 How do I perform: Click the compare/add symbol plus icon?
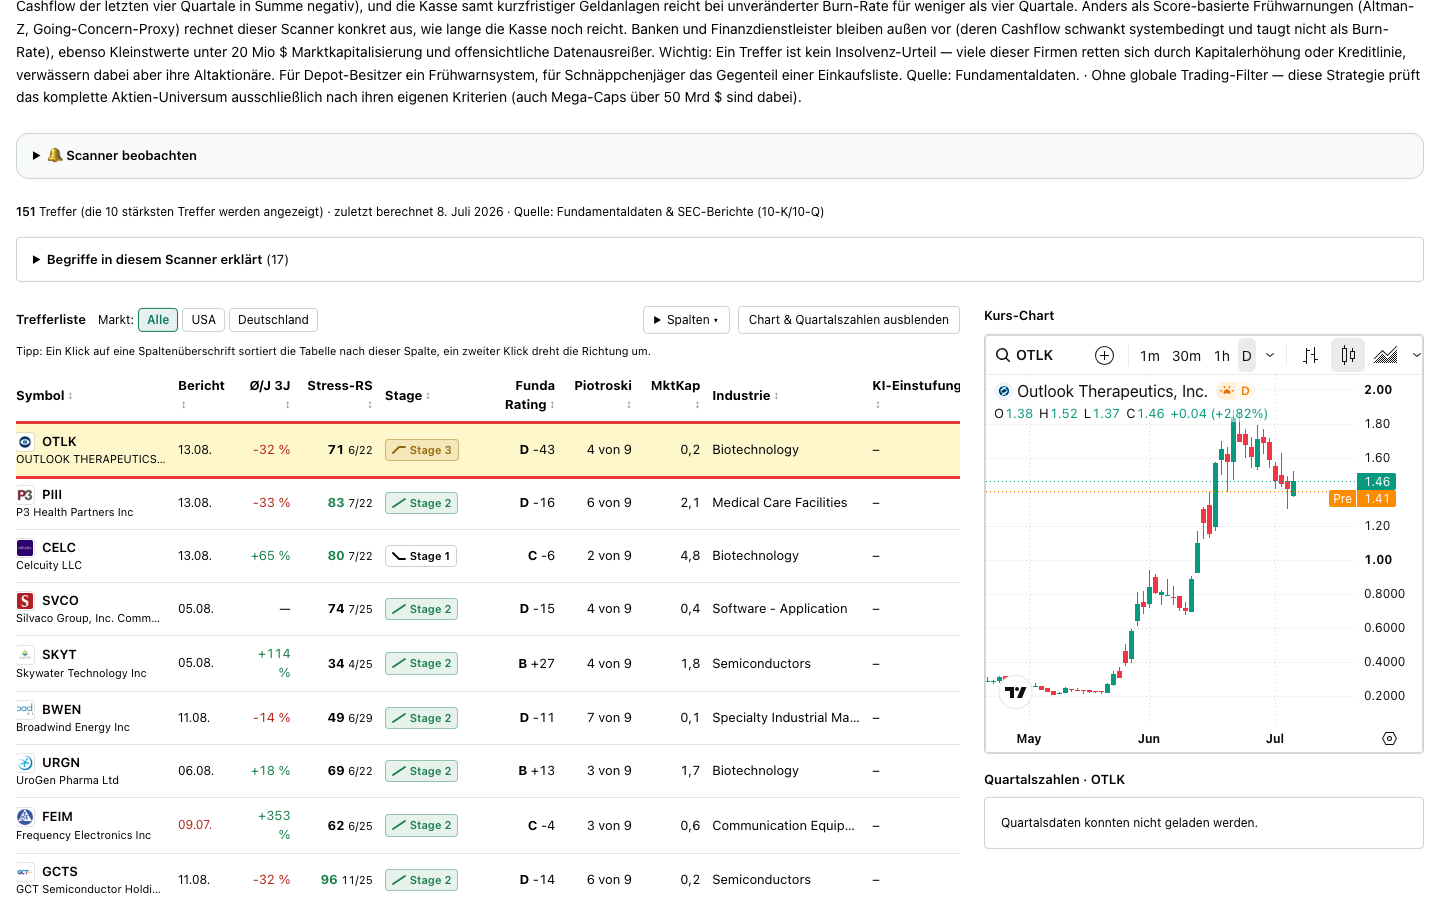click(1104, 355)
